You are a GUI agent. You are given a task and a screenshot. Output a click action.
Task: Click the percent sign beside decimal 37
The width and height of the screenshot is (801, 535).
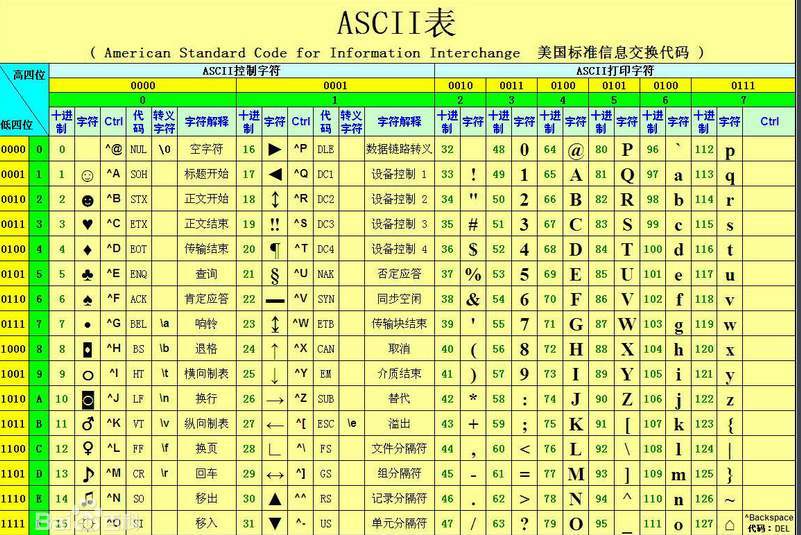click(x=473, y=275)
